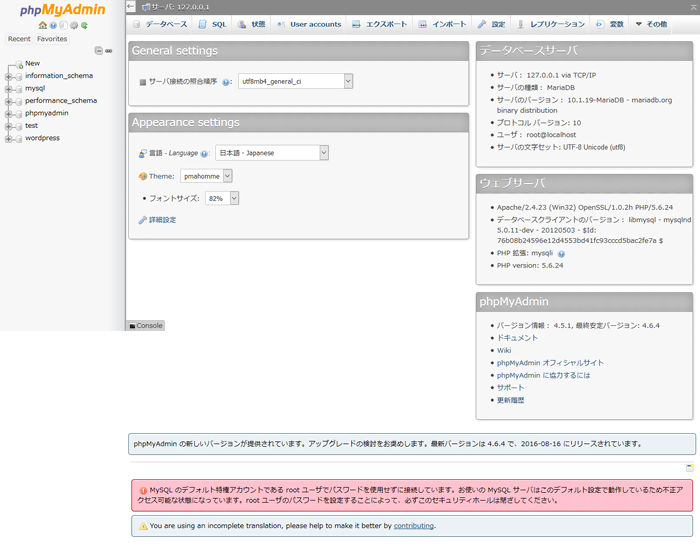The width and height of the screenshot is (700, 548).
Task: Expand the mysql database node
Action: [x=8, y=89]
